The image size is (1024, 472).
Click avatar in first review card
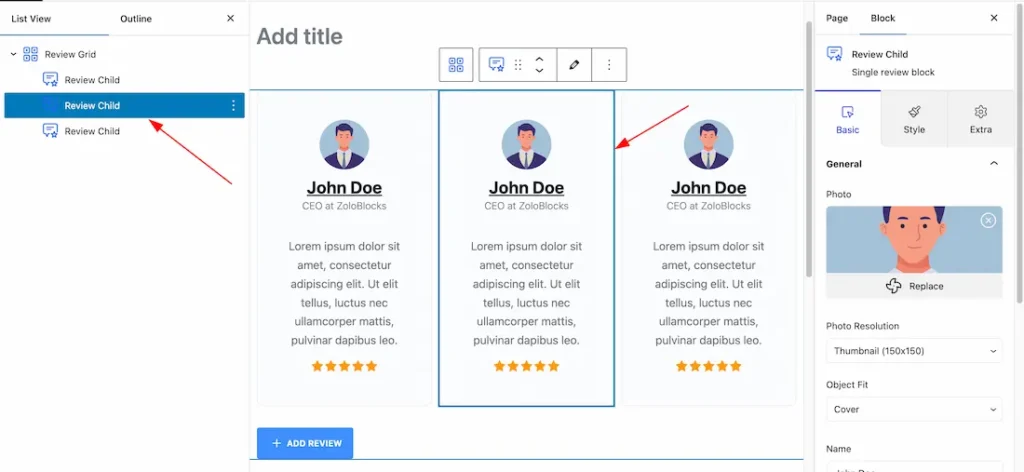(x=344, y=144)
